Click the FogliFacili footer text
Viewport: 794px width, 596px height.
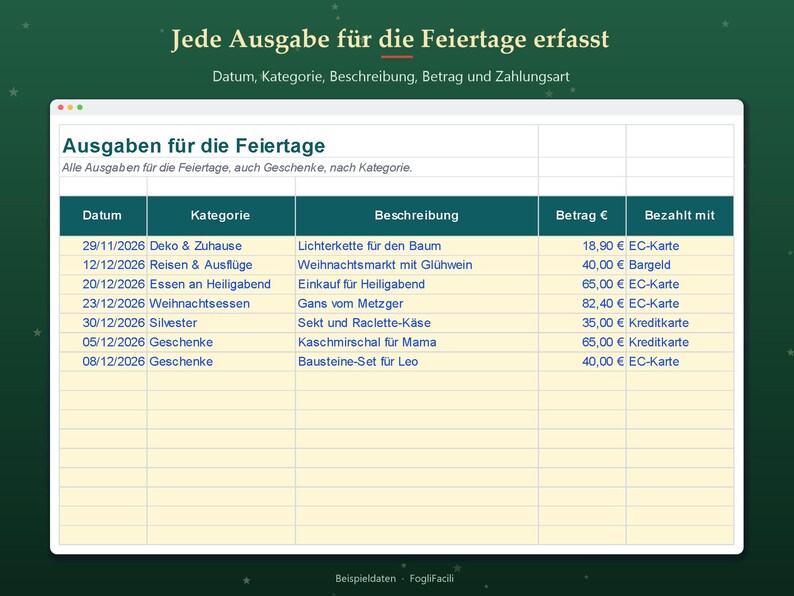[431, 578]
